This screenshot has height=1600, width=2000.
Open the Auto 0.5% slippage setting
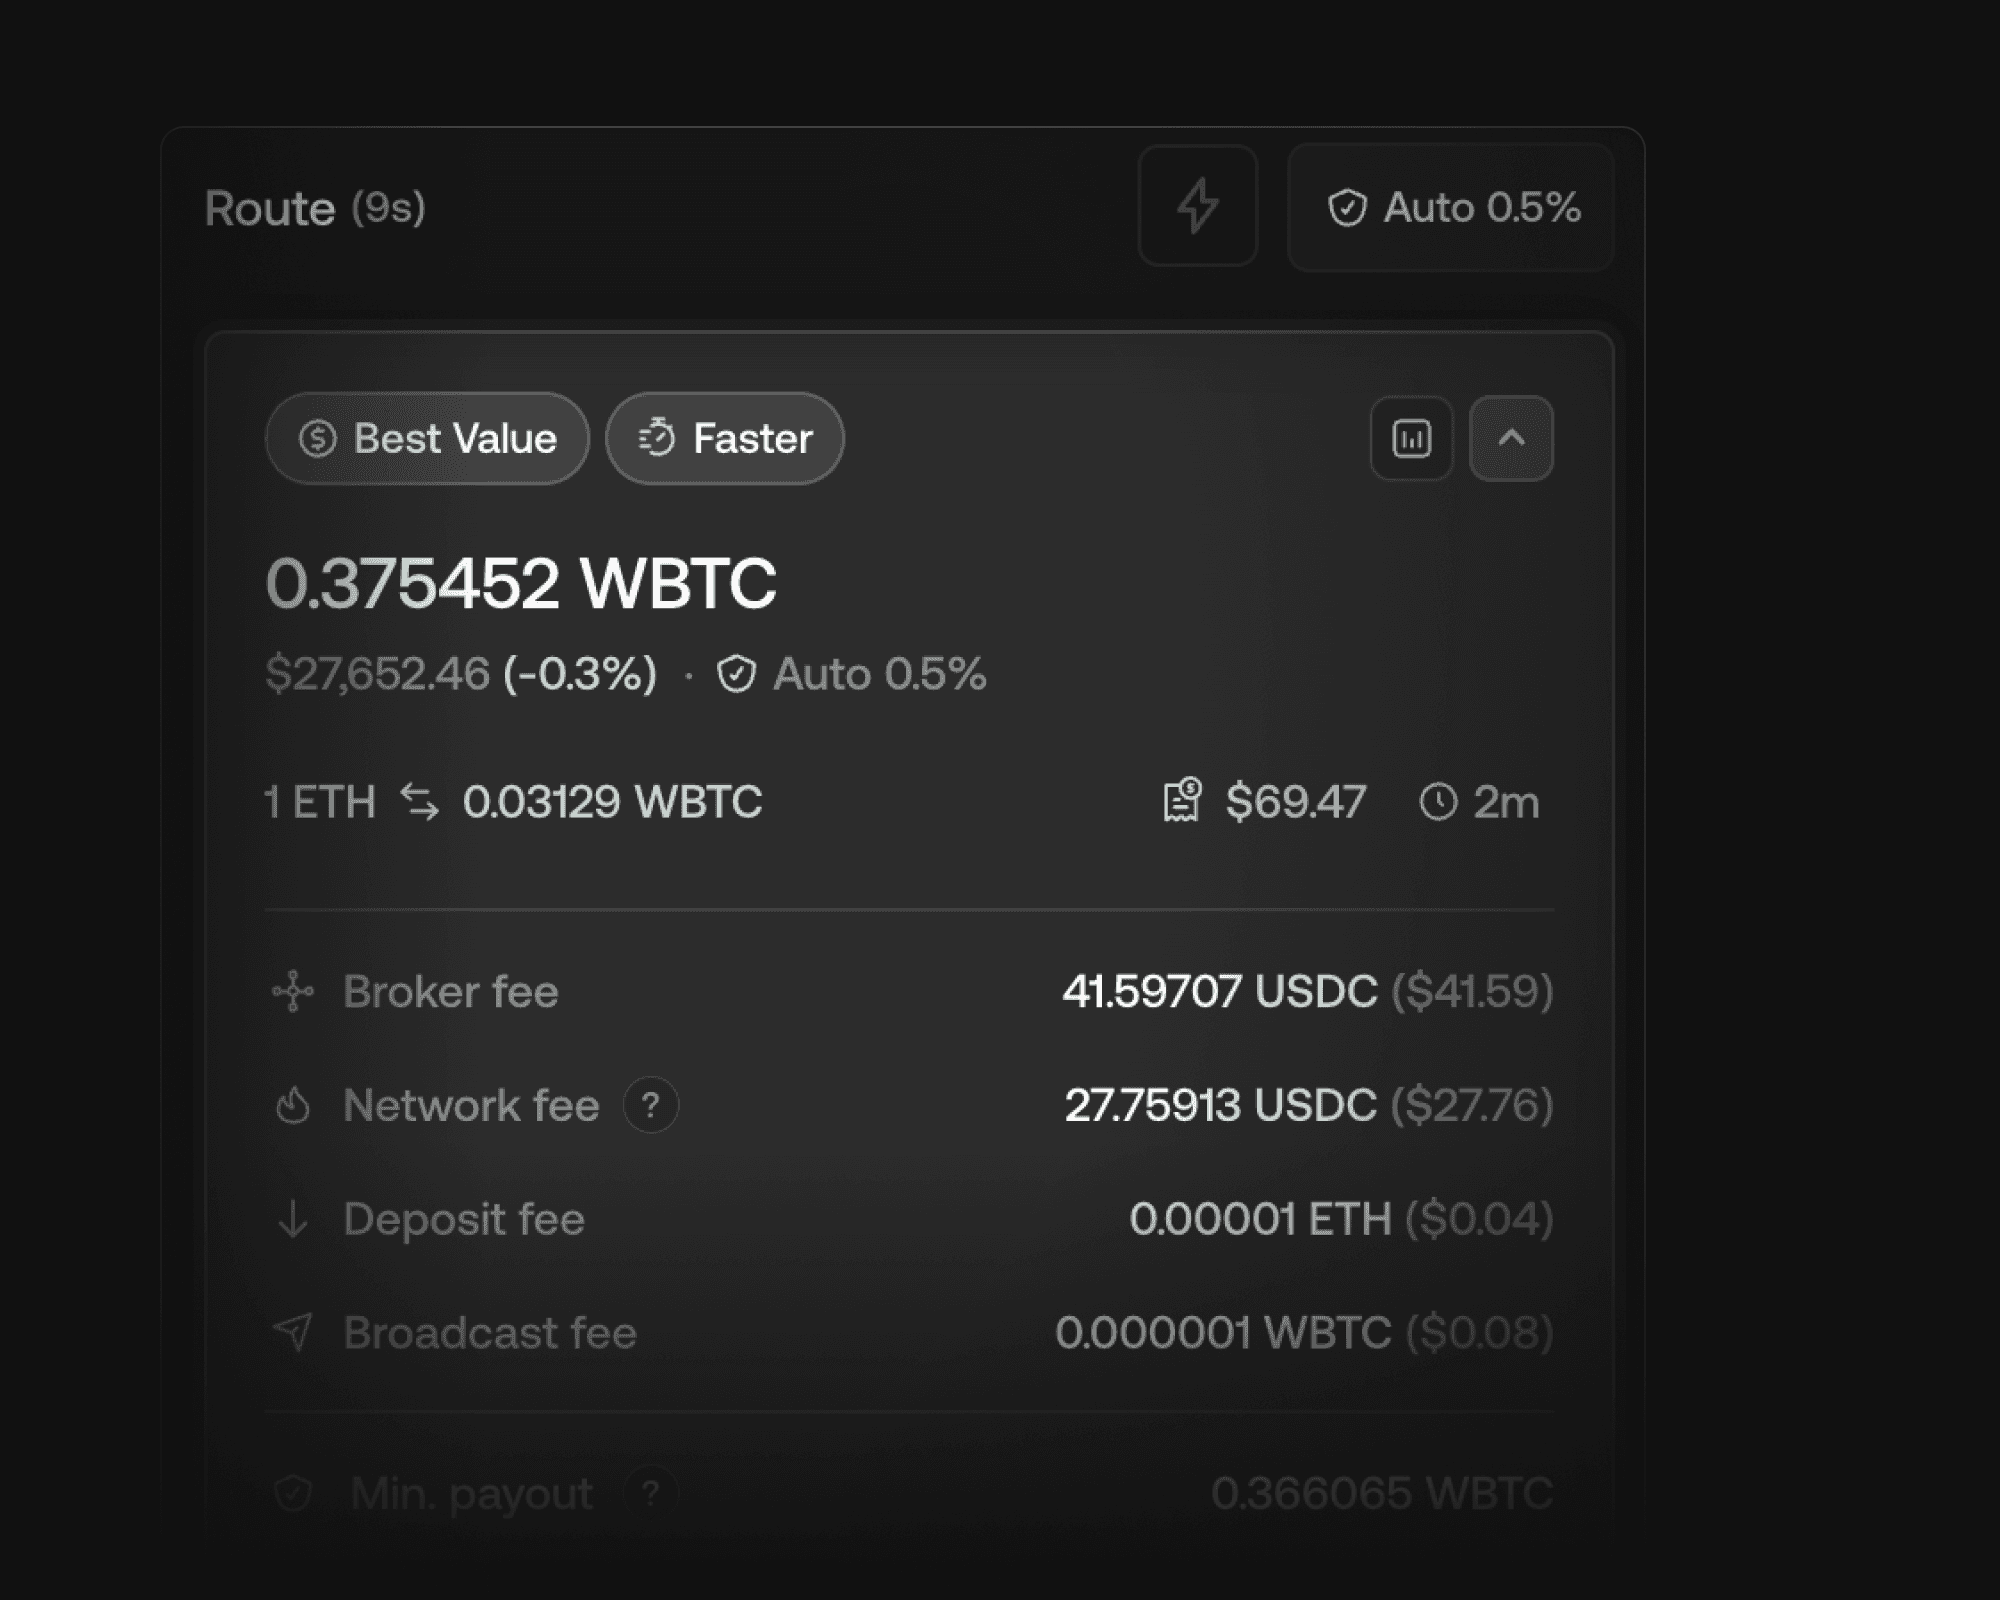coord(1451,208)
